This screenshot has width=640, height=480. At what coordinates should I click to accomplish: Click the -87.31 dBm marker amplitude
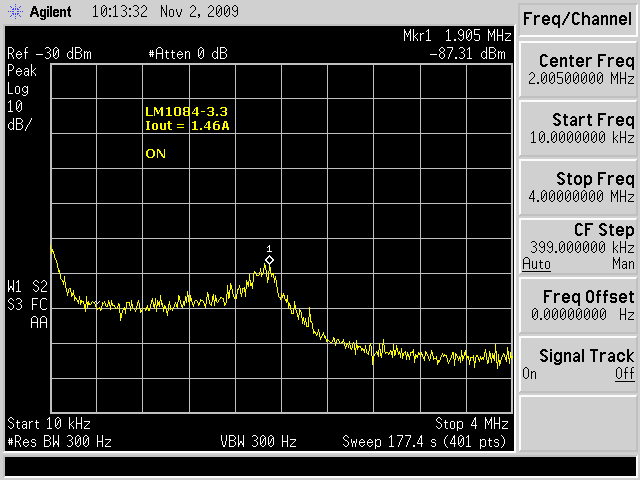pyautogui.click(x=467, y=54)
